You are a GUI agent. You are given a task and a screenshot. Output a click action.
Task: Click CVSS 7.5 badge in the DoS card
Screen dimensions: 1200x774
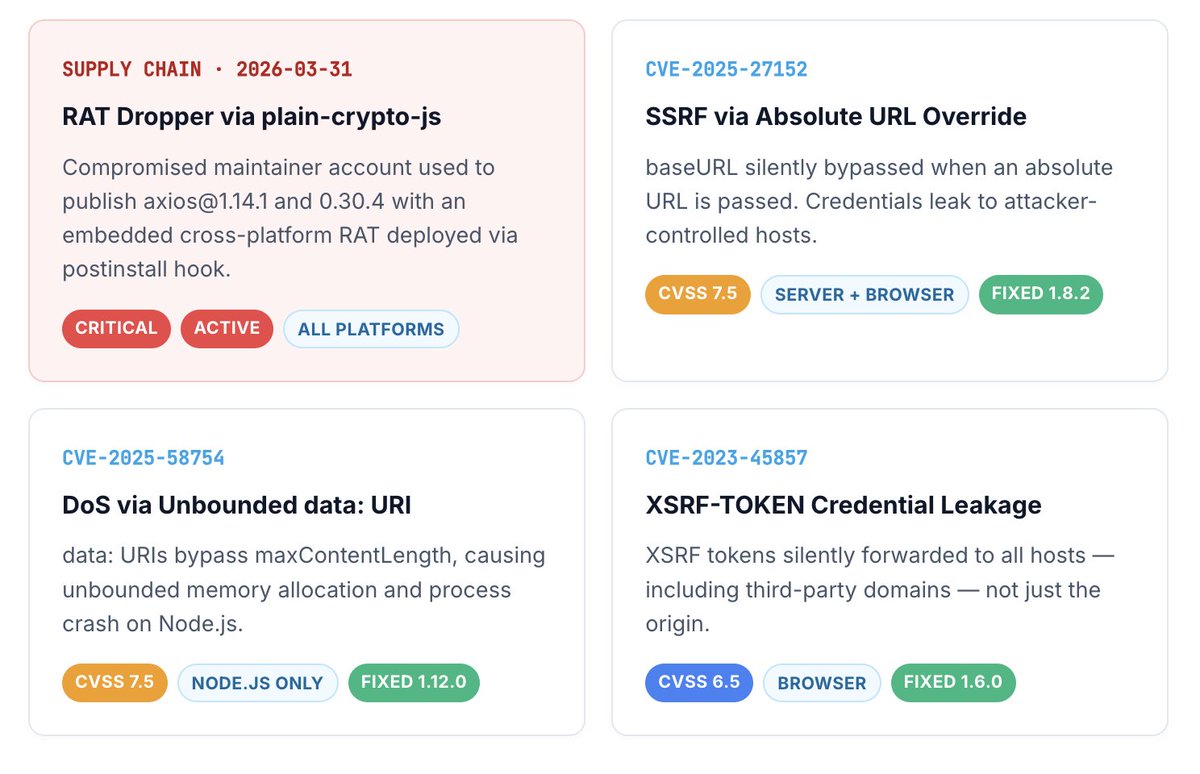coord(115,683)
